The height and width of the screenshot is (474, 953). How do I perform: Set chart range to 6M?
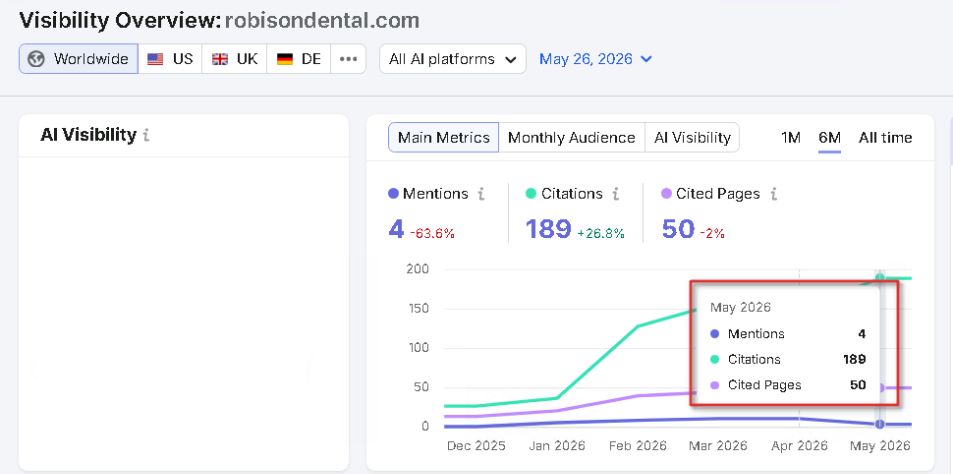click(830, 138)
